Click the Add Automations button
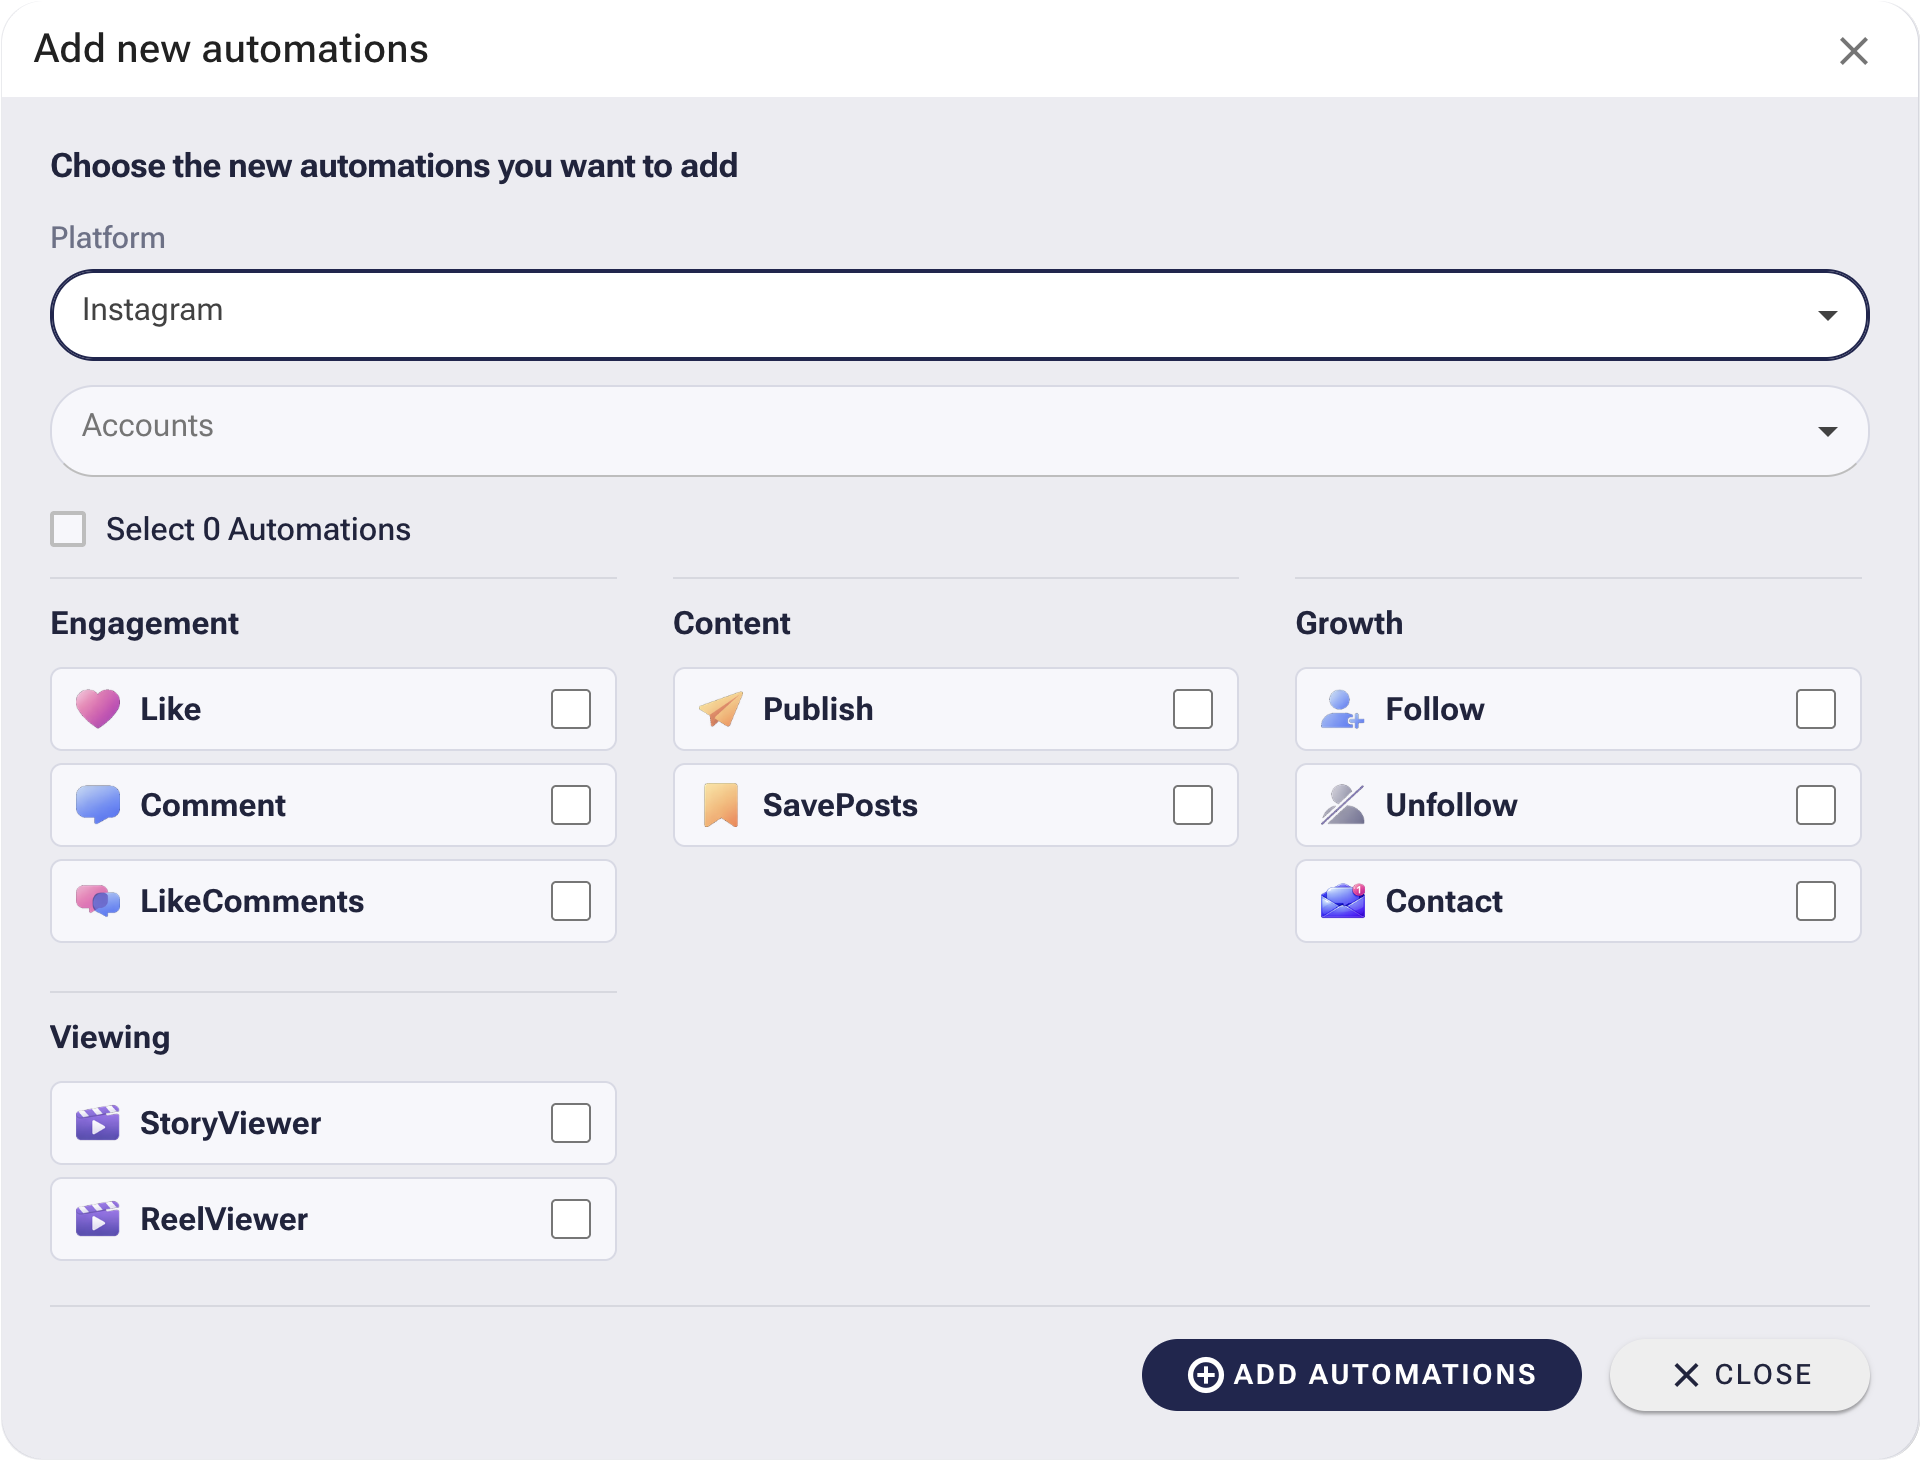 (1362, 1375)
